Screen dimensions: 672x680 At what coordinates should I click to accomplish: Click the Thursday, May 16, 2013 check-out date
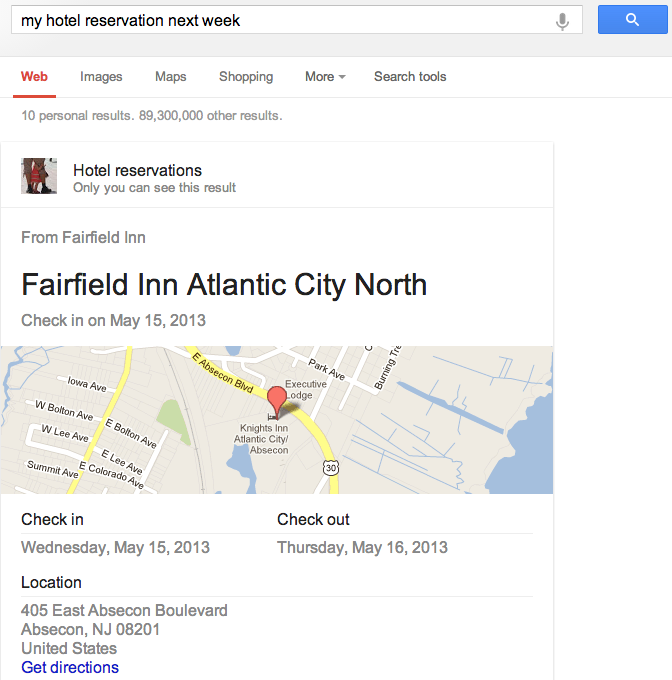[x=362, y=548]
